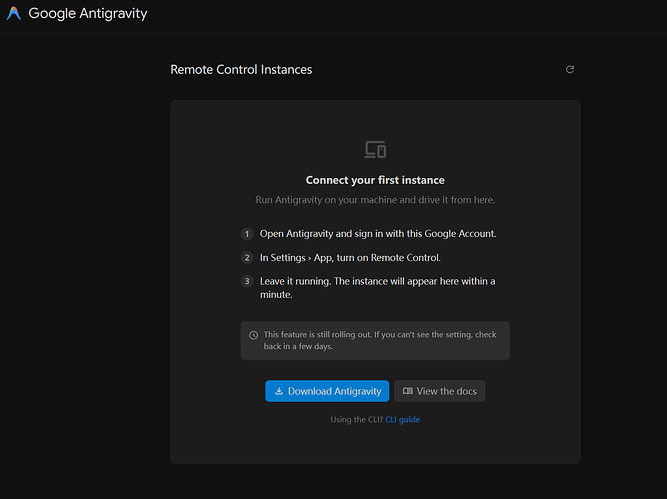Click the Download Antigravity button
Viewport: 667px width, 499px height.
coord(327,391)
